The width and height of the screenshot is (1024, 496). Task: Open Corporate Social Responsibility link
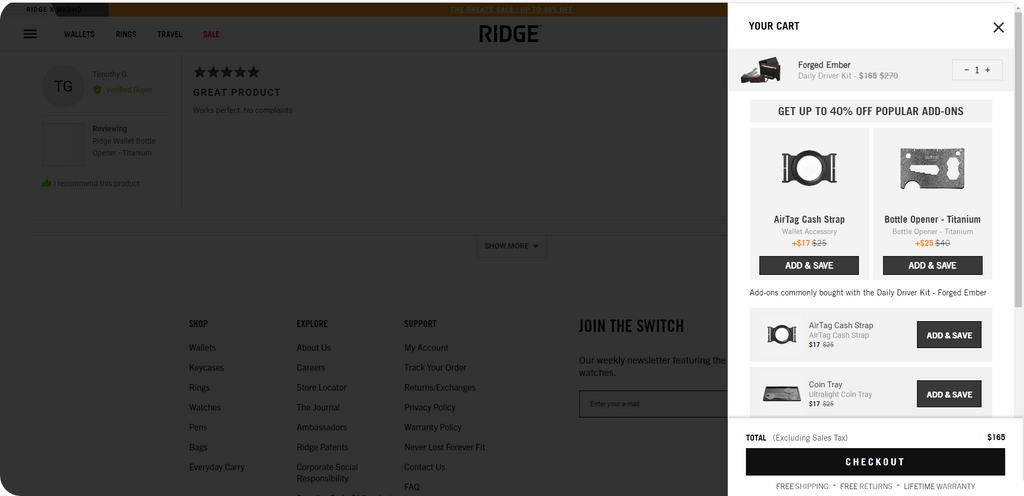[x=327, y=473]
